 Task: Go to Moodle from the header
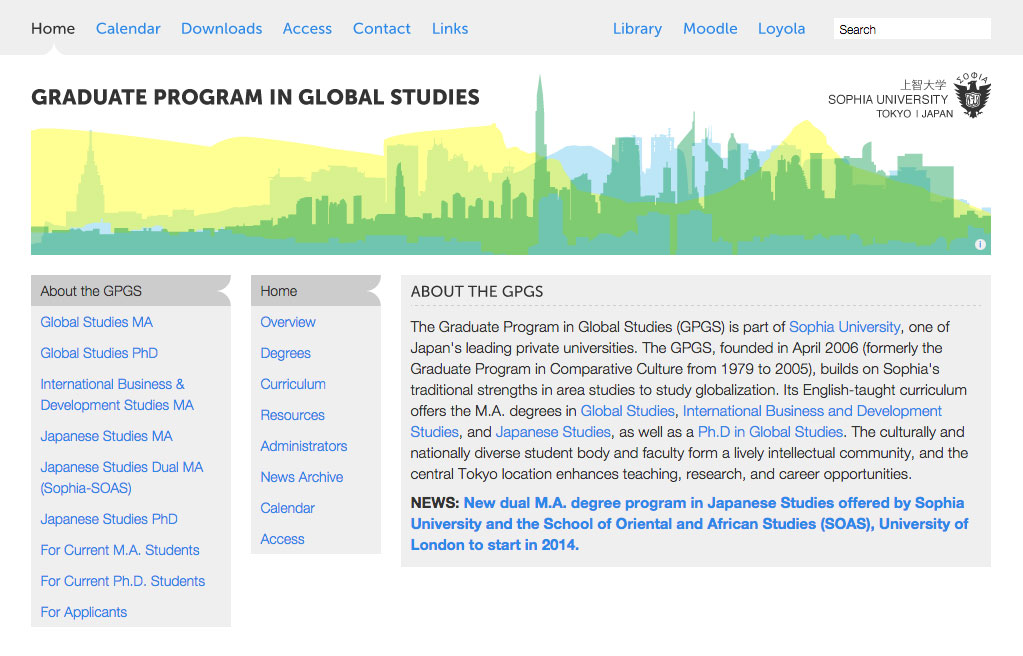(710, 29)
